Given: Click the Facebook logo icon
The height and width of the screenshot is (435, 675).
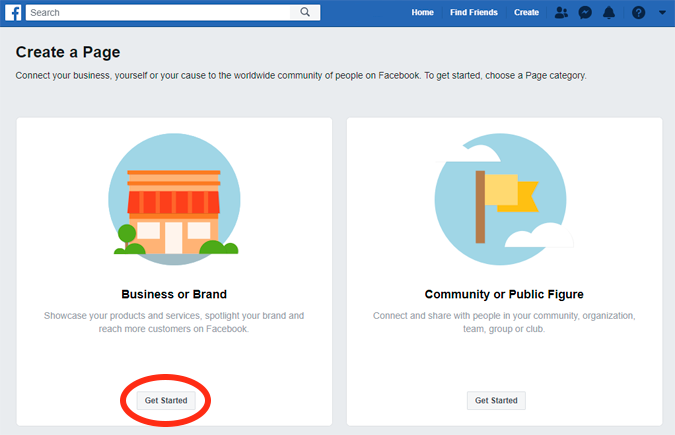Looking at the screenshot, I should 13,12.
